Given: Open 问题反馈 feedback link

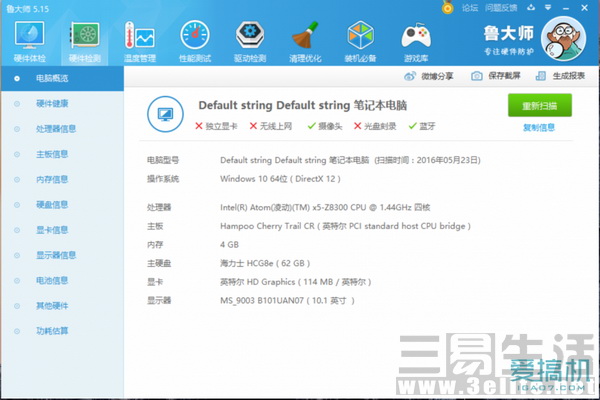Looking at the screenshot, I should (x=501, y=8).
